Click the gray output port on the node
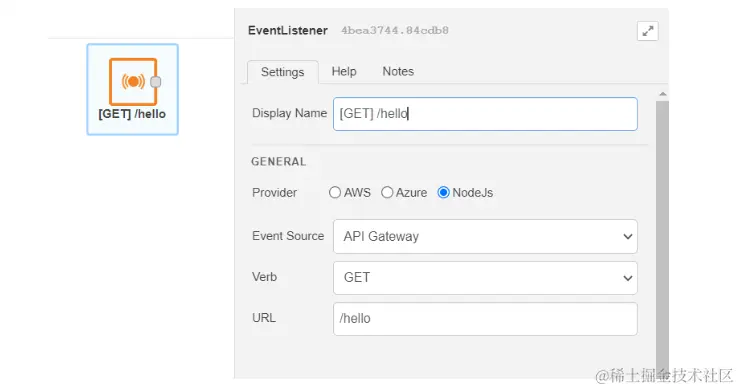The image size is (739, 390). click(156, 82)
